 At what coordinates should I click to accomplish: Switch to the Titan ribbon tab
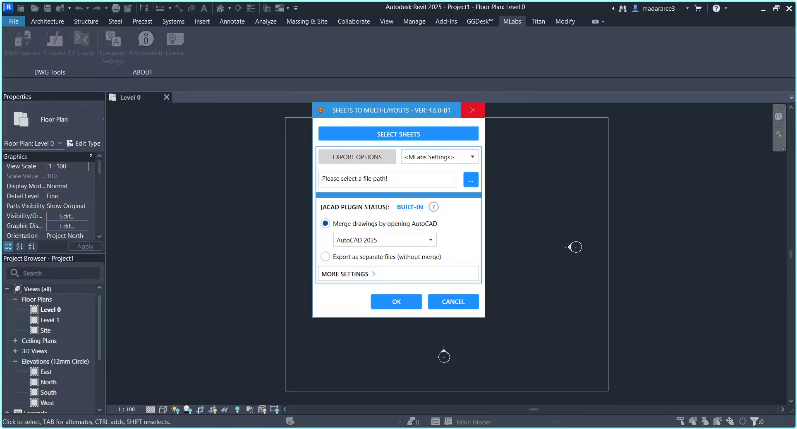click(538, 21)
